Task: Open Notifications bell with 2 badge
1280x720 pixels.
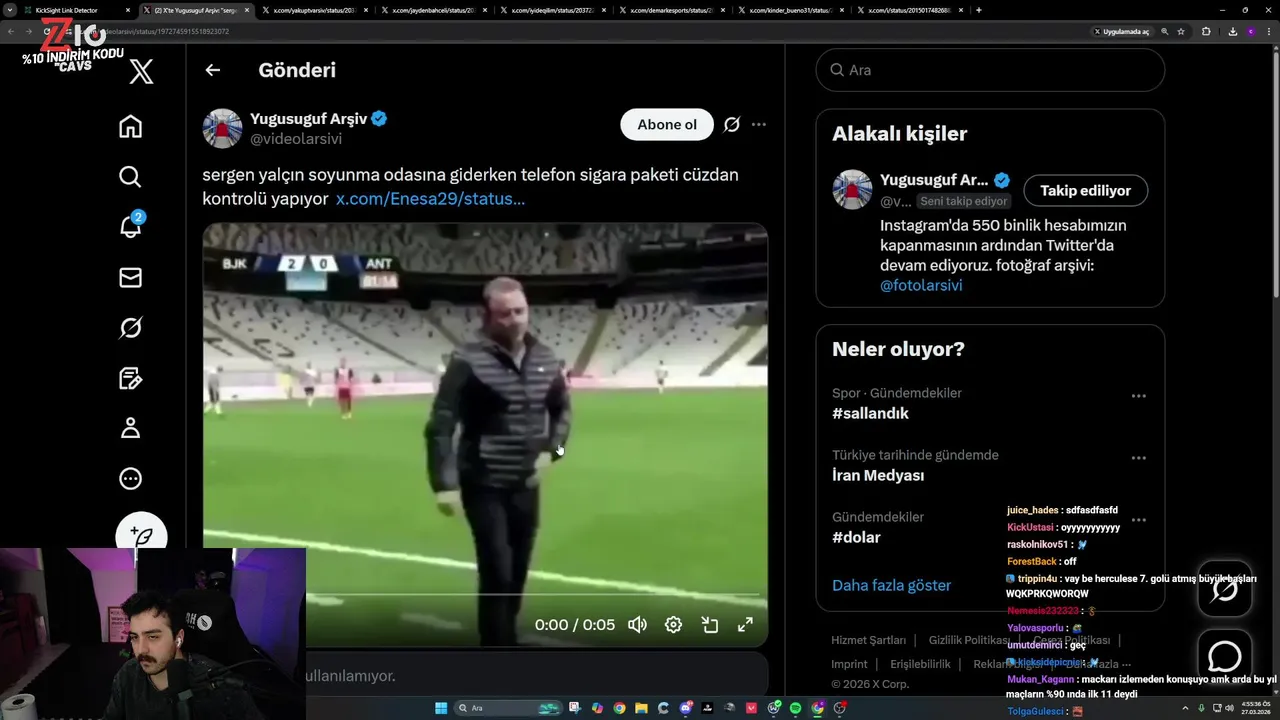Action: 130,227
